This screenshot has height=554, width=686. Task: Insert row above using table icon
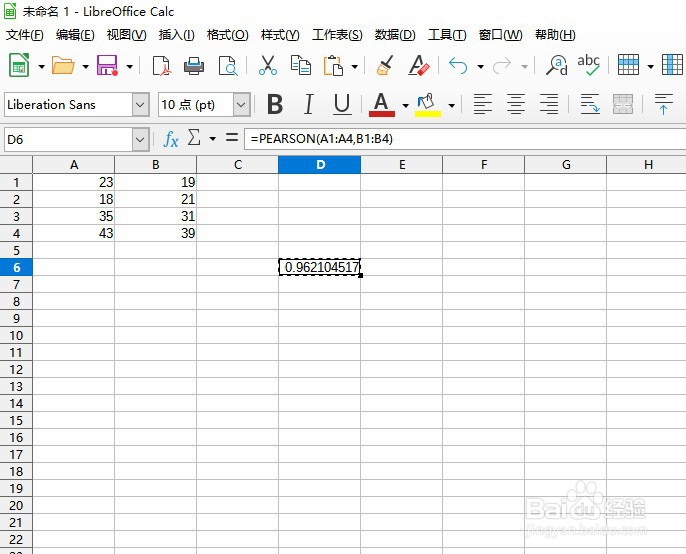[x=628, y=65]
